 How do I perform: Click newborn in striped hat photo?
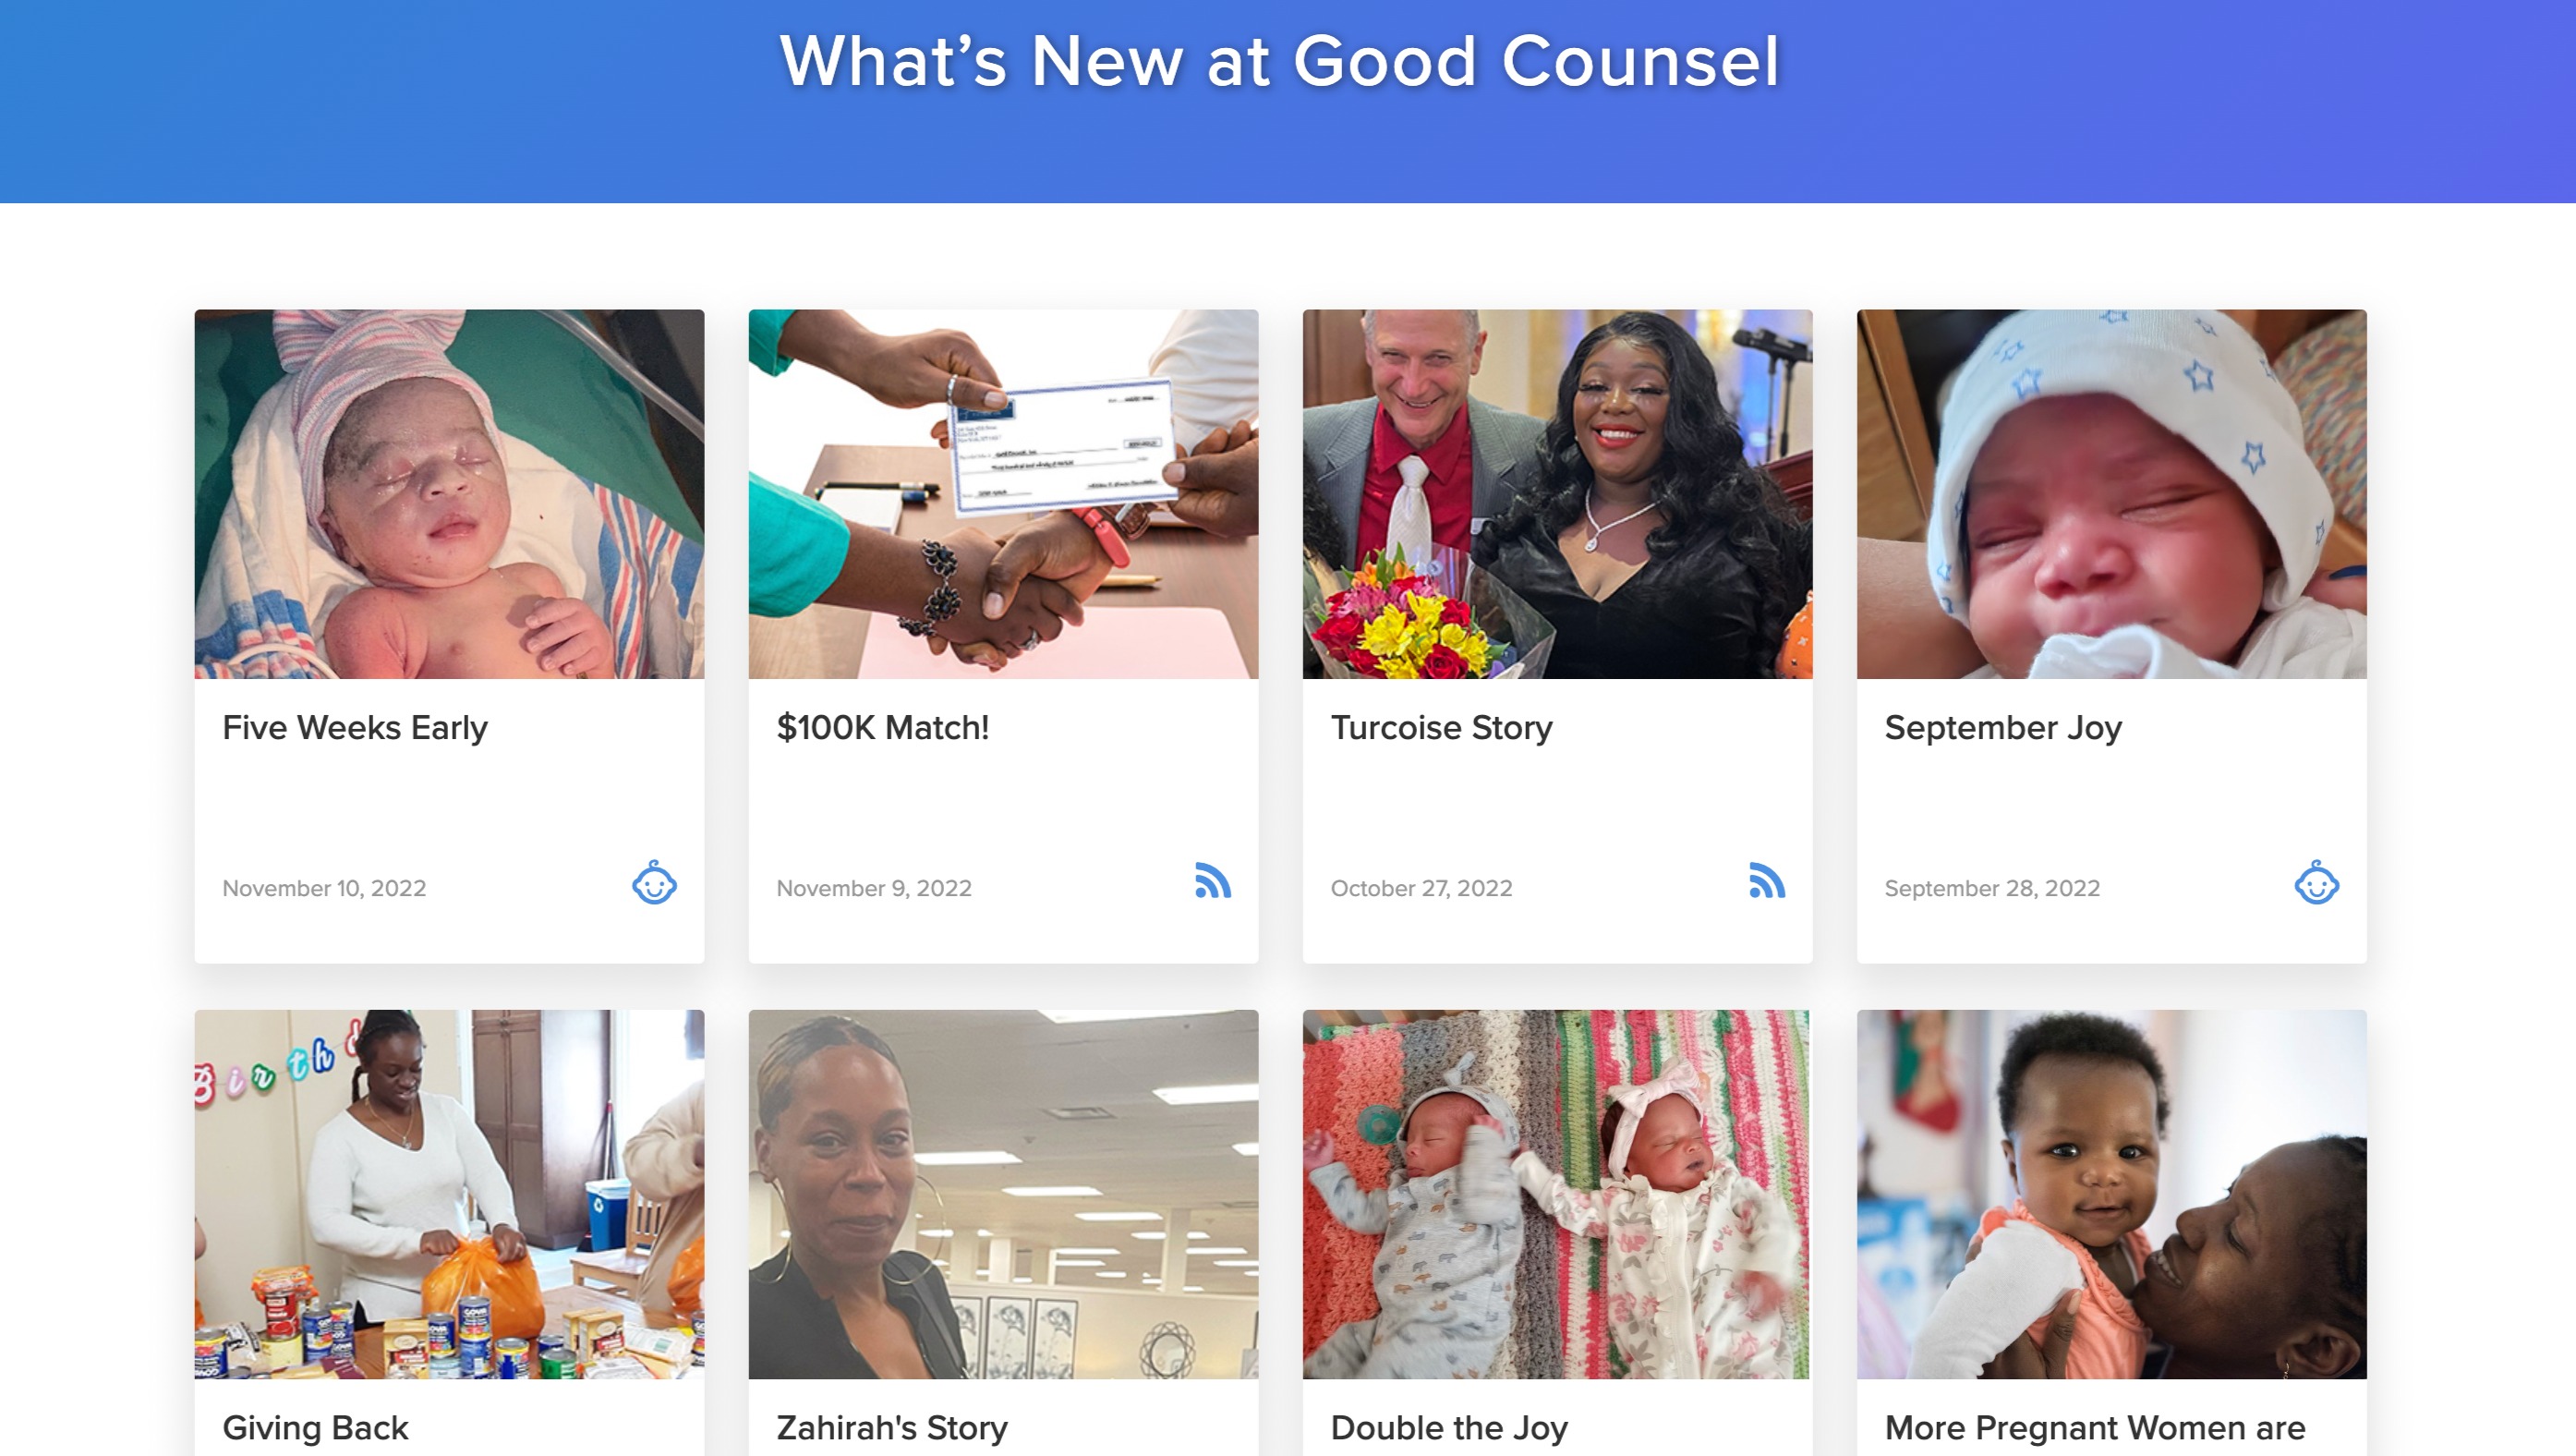tap(449, 494)
